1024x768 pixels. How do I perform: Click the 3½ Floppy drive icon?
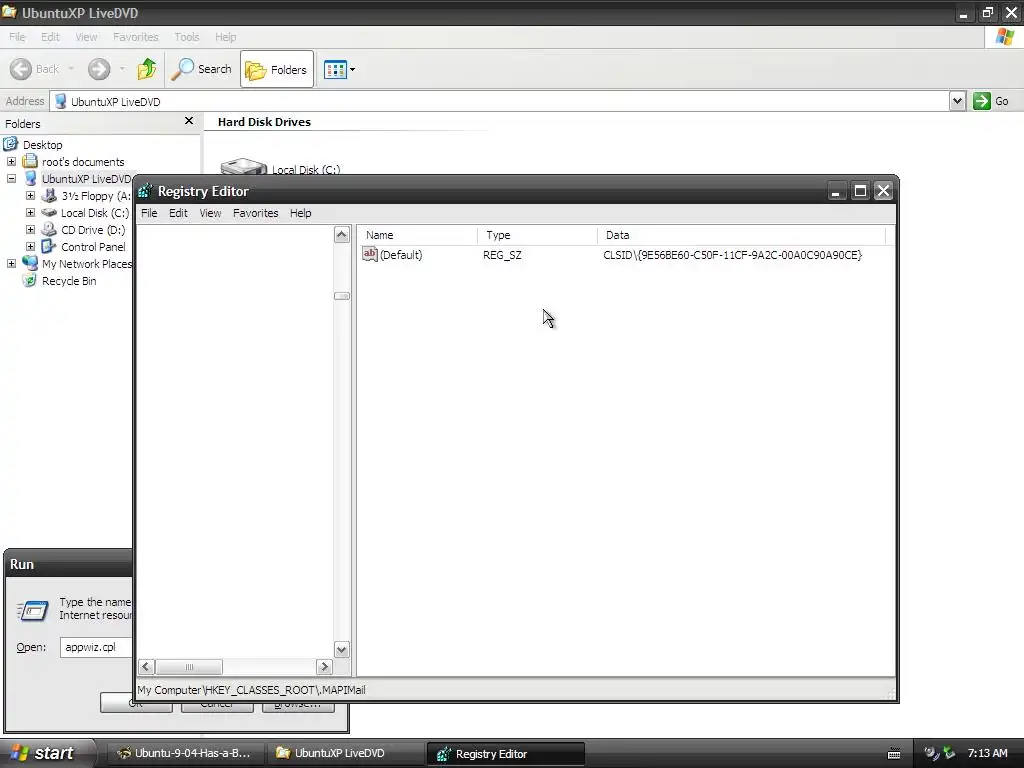click(x=49, y=195)
